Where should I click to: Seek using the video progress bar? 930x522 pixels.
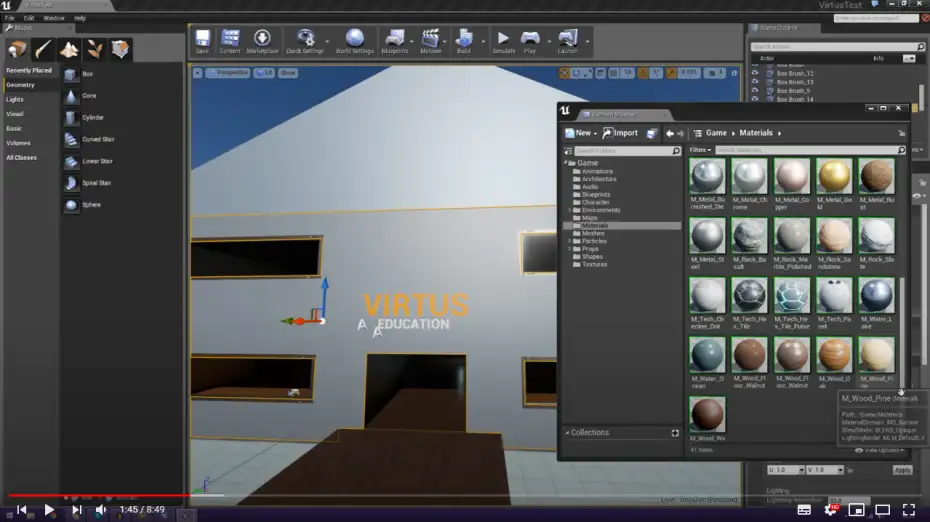point(465,495)
